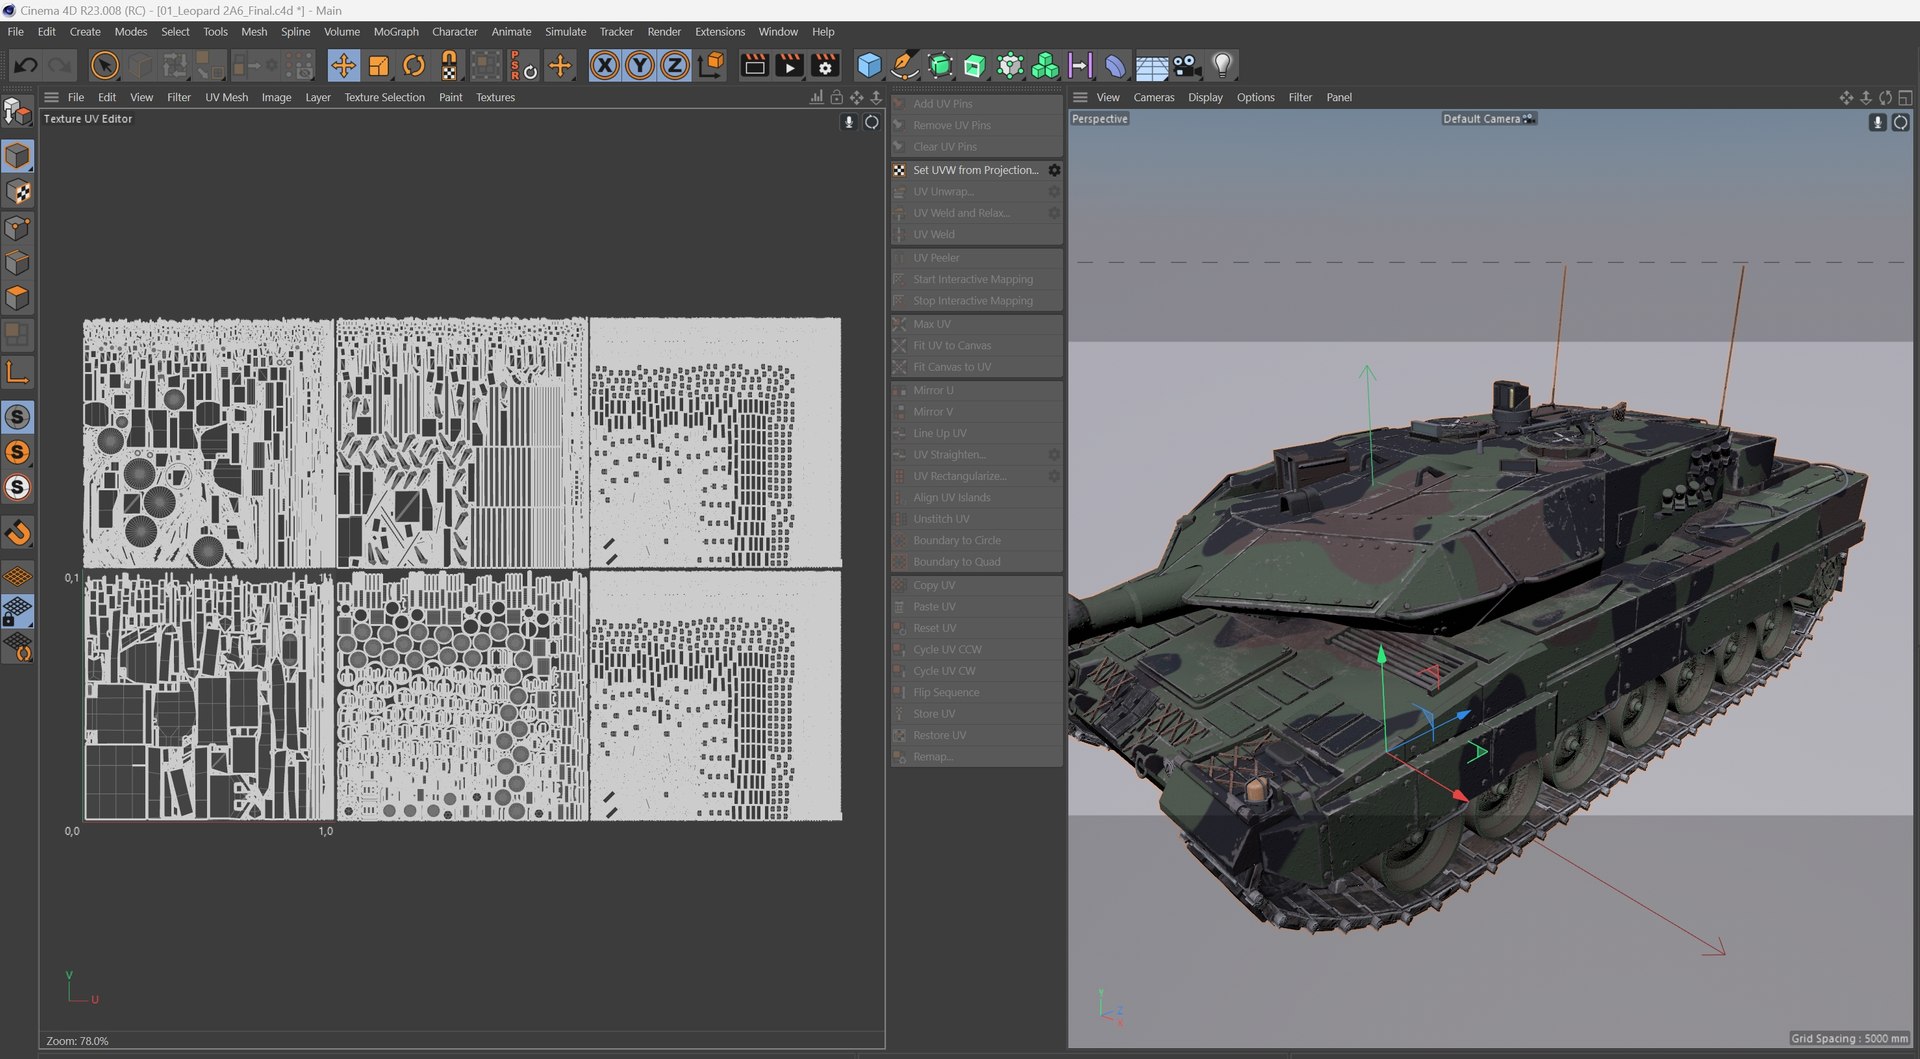Toggle the coordinate system cube icon
1920x1059 pixels.
click(711, 66)
